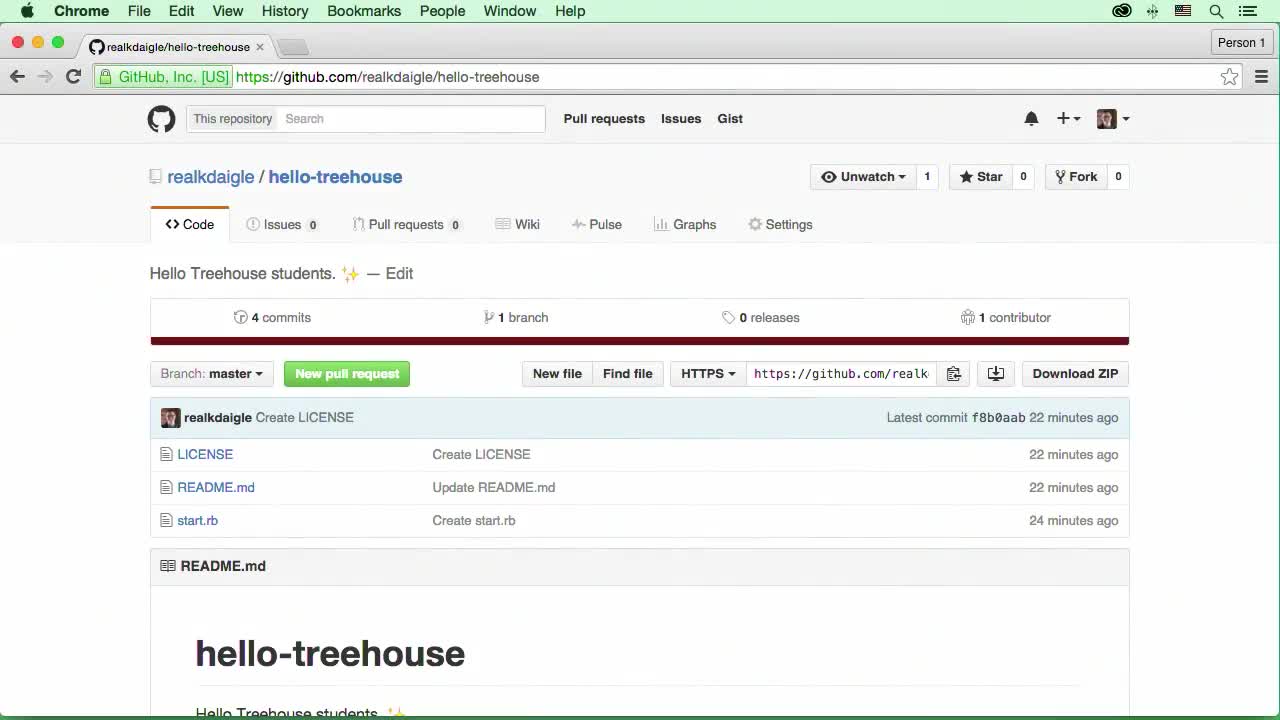1280x720 pixels.
Task: Click the stargazers count 0
Action: pos(1023,177)
